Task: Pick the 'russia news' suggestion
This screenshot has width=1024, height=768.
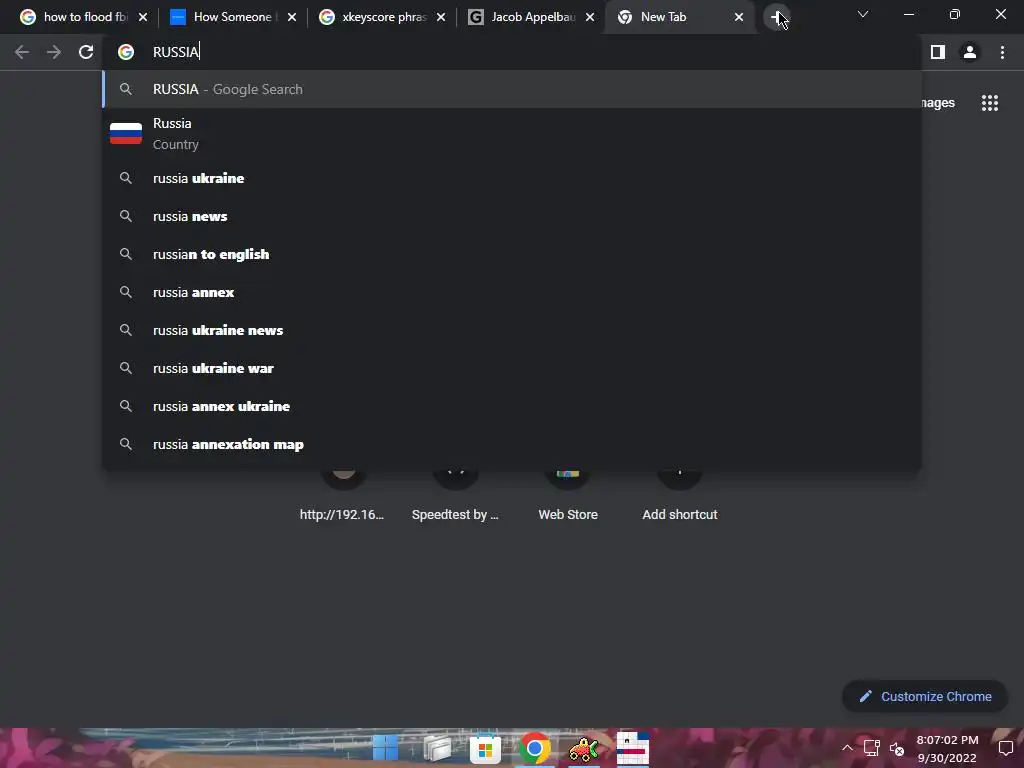Action: click(x=513, y=216)
